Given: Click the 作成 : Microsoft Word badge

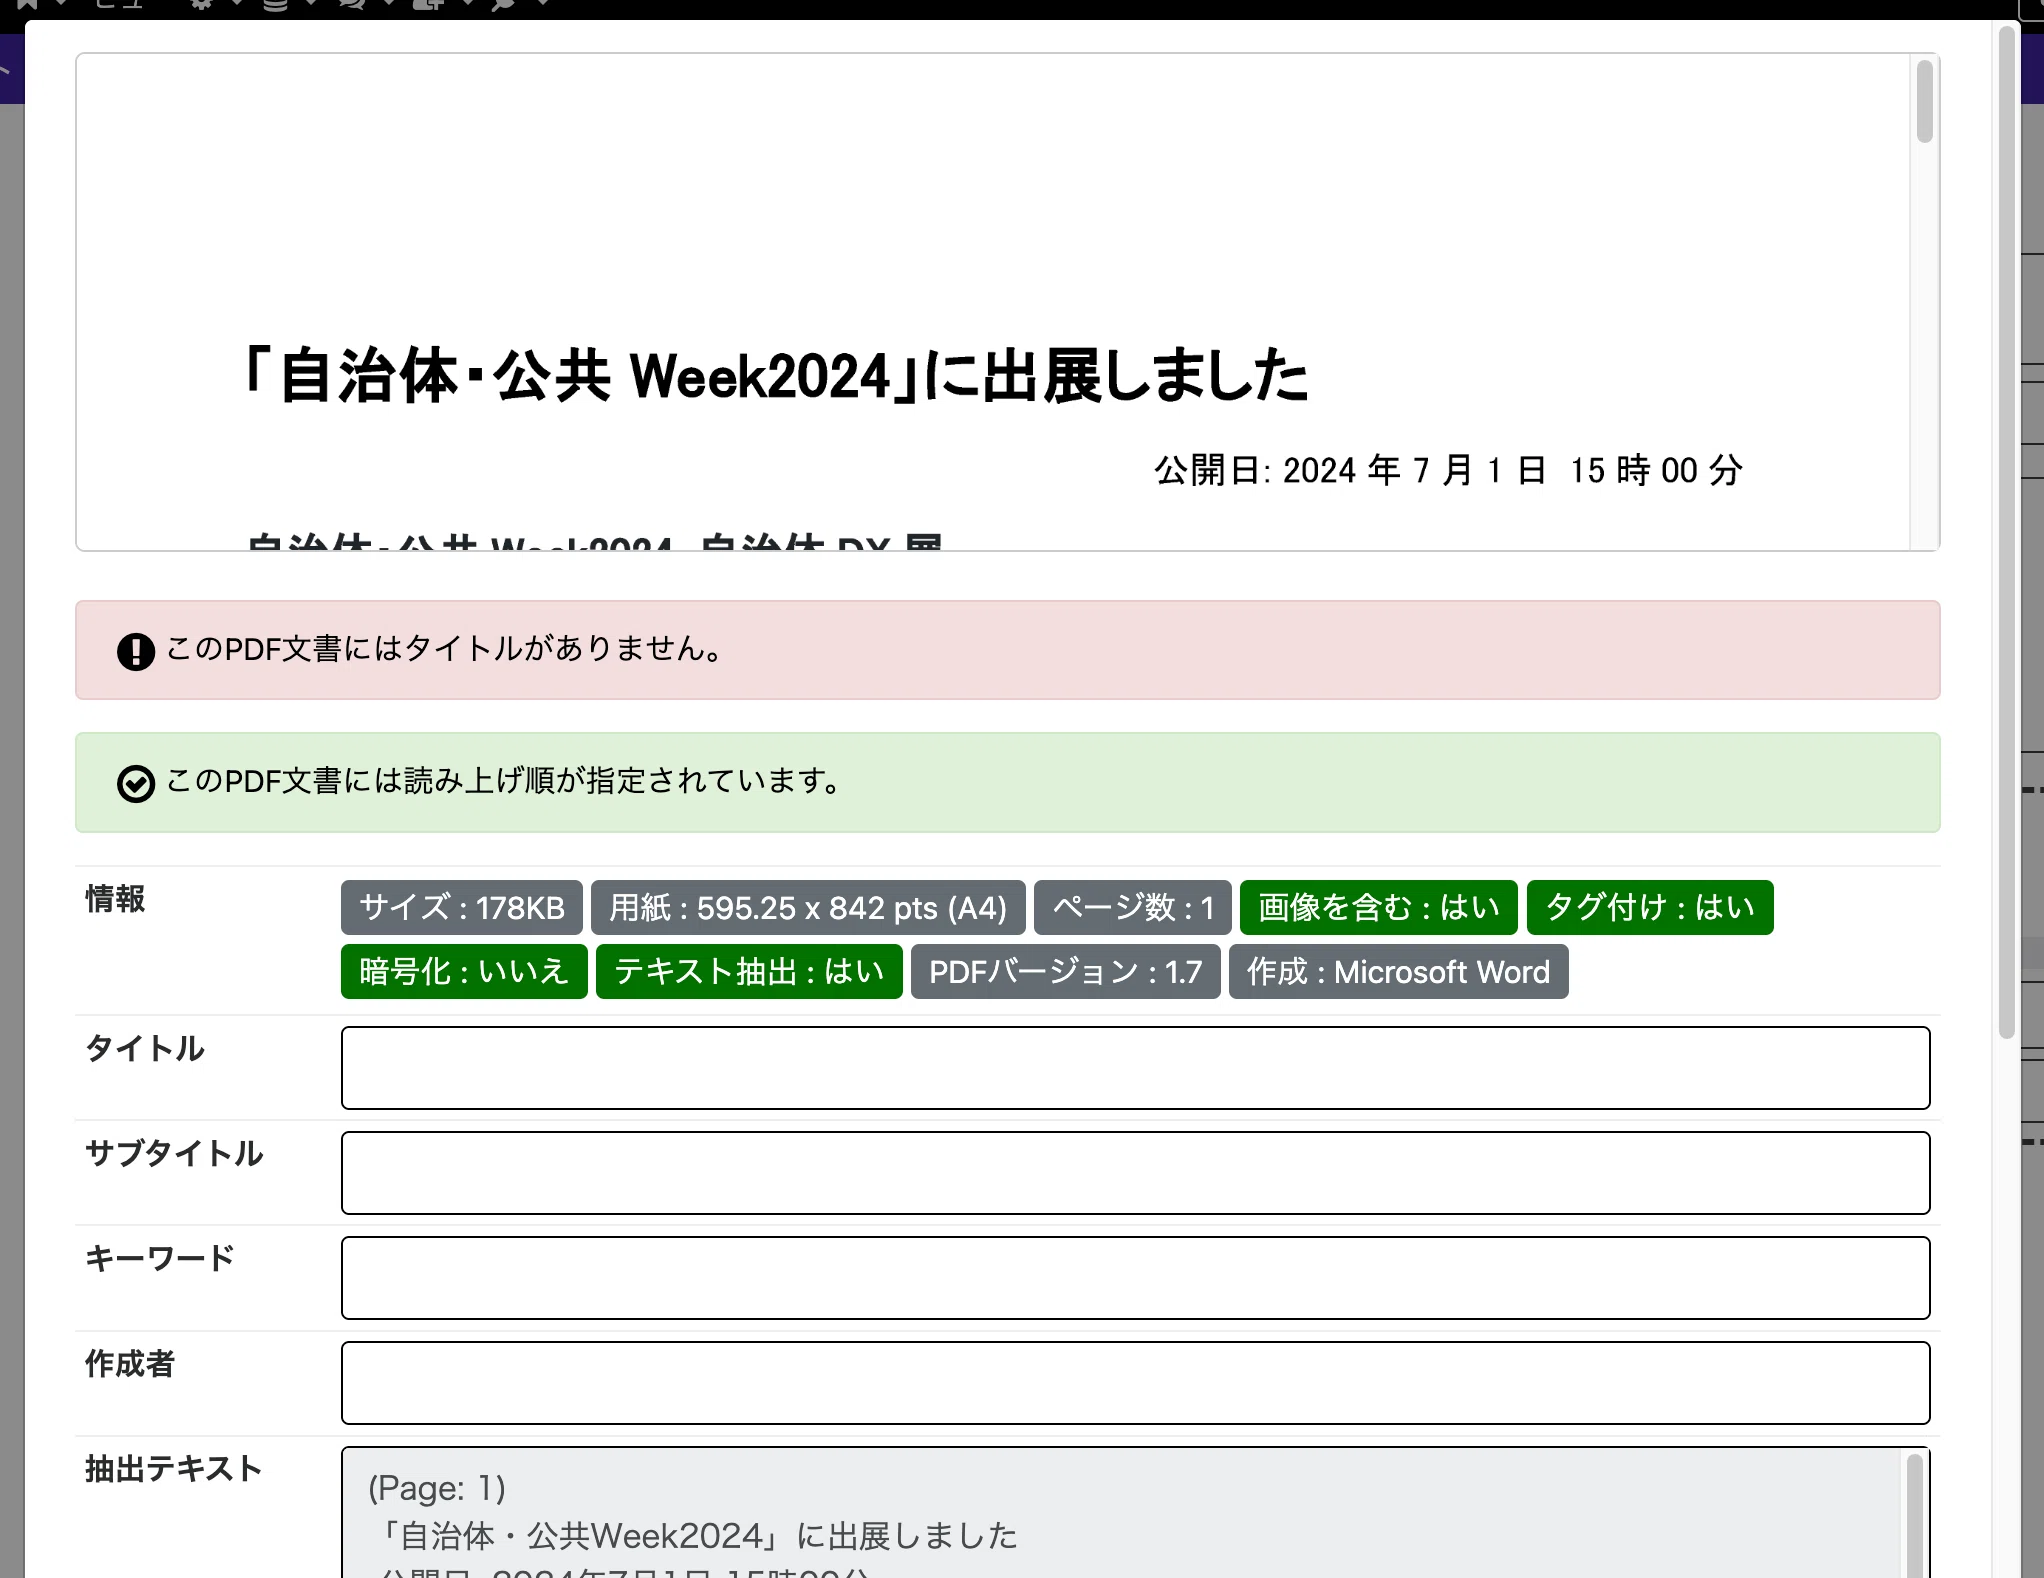Looking at the screenshot, I should [1399, 972].
